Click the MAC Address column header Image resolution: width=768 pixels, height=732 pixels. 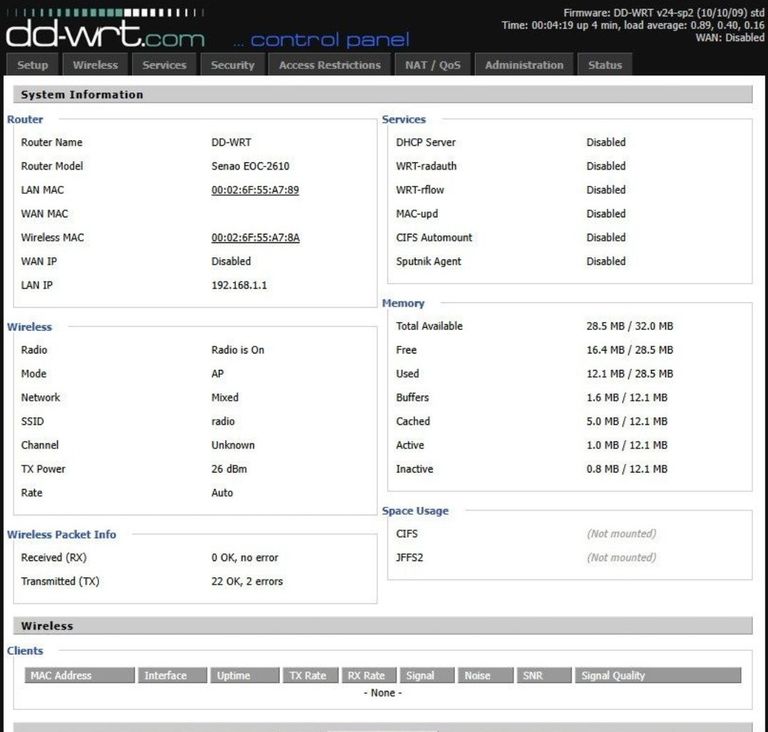(61, 676)
